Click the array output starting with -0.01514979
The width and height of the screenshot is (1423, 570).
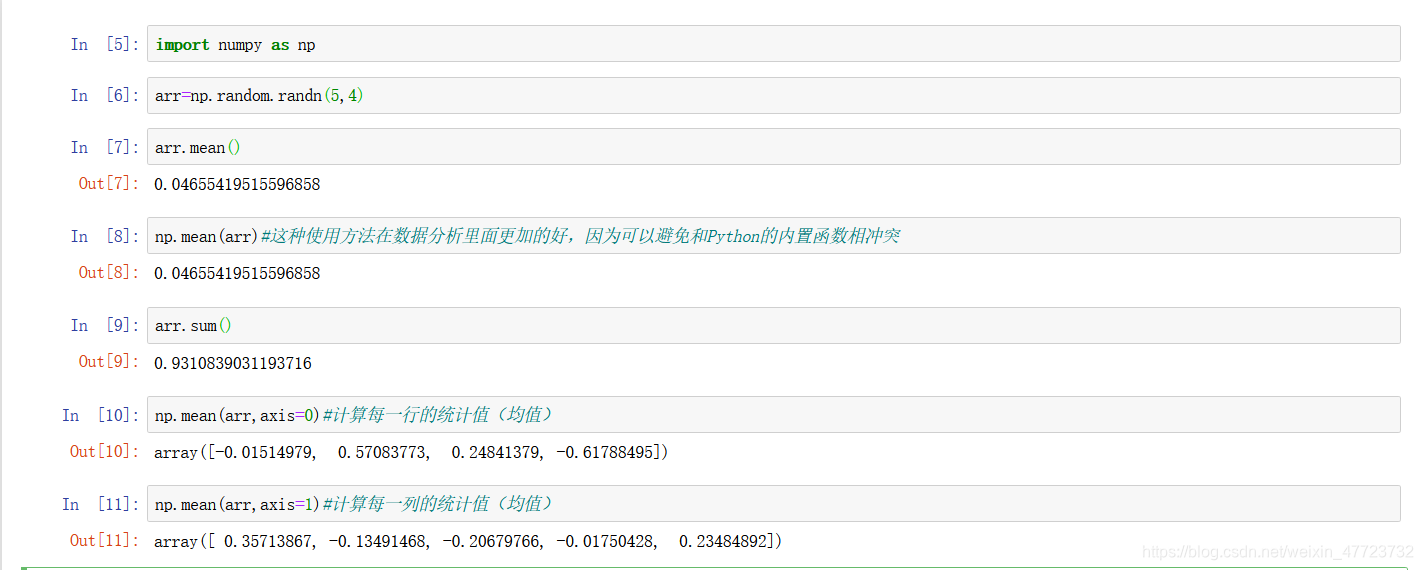tap(411, 453)
